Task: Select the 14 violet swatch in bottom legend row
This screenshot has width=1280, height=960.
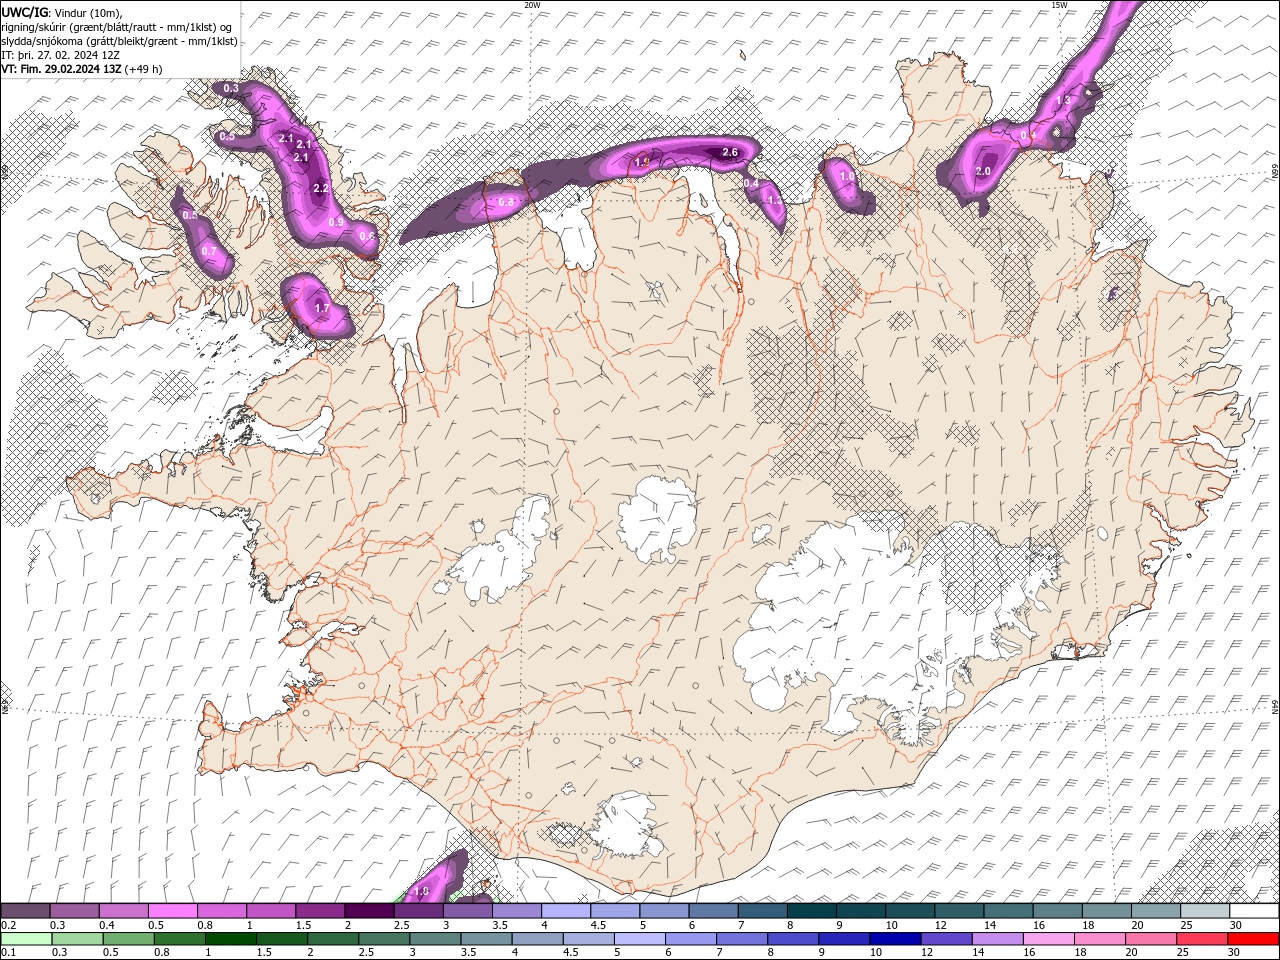Action: tap(996, 938)
